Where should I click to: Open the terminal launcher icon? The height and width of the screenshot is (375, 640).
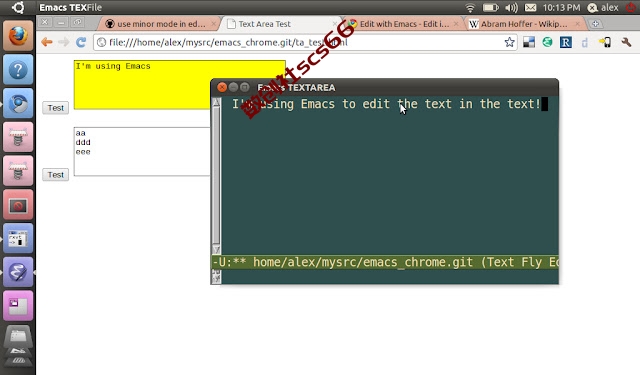(x=18, y=238)
